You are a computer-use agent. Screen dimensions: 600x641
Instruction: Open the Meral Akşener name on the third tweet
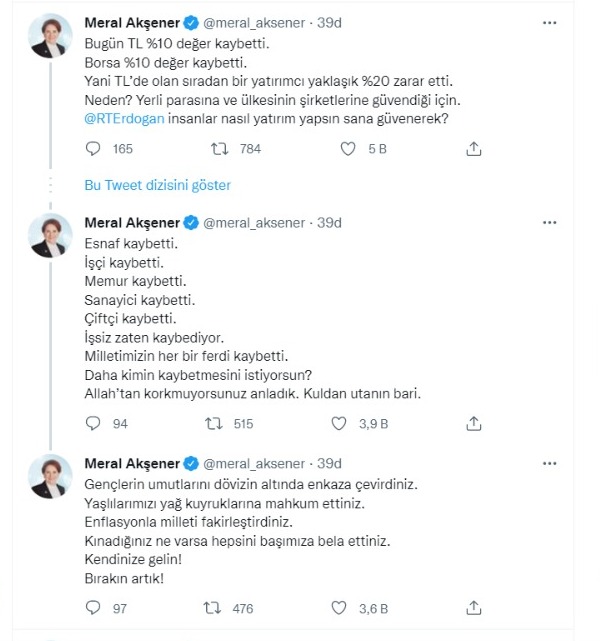pyautogui.click(x=132, y=464)
